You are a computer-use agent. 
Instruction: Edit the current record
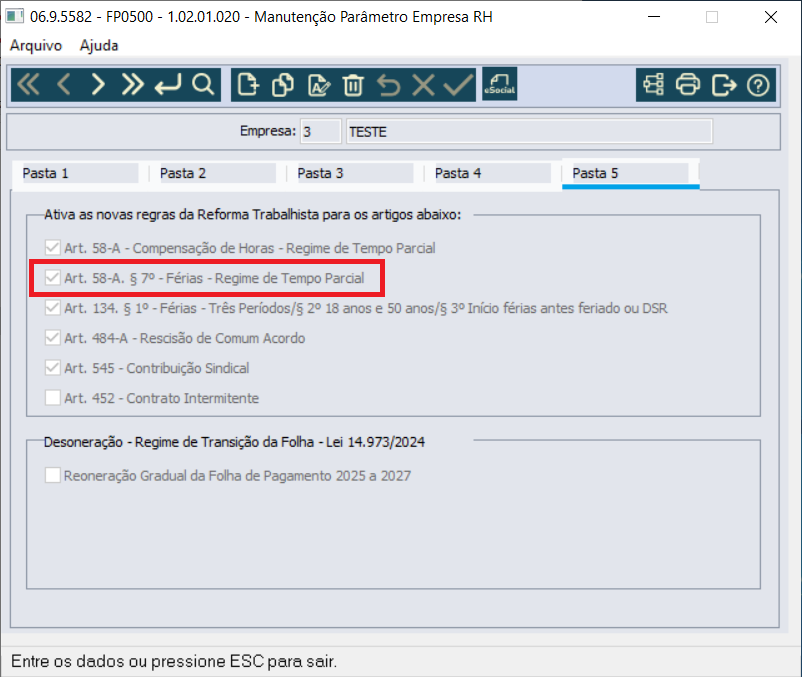pyautogui.click(x=319, y=85)
